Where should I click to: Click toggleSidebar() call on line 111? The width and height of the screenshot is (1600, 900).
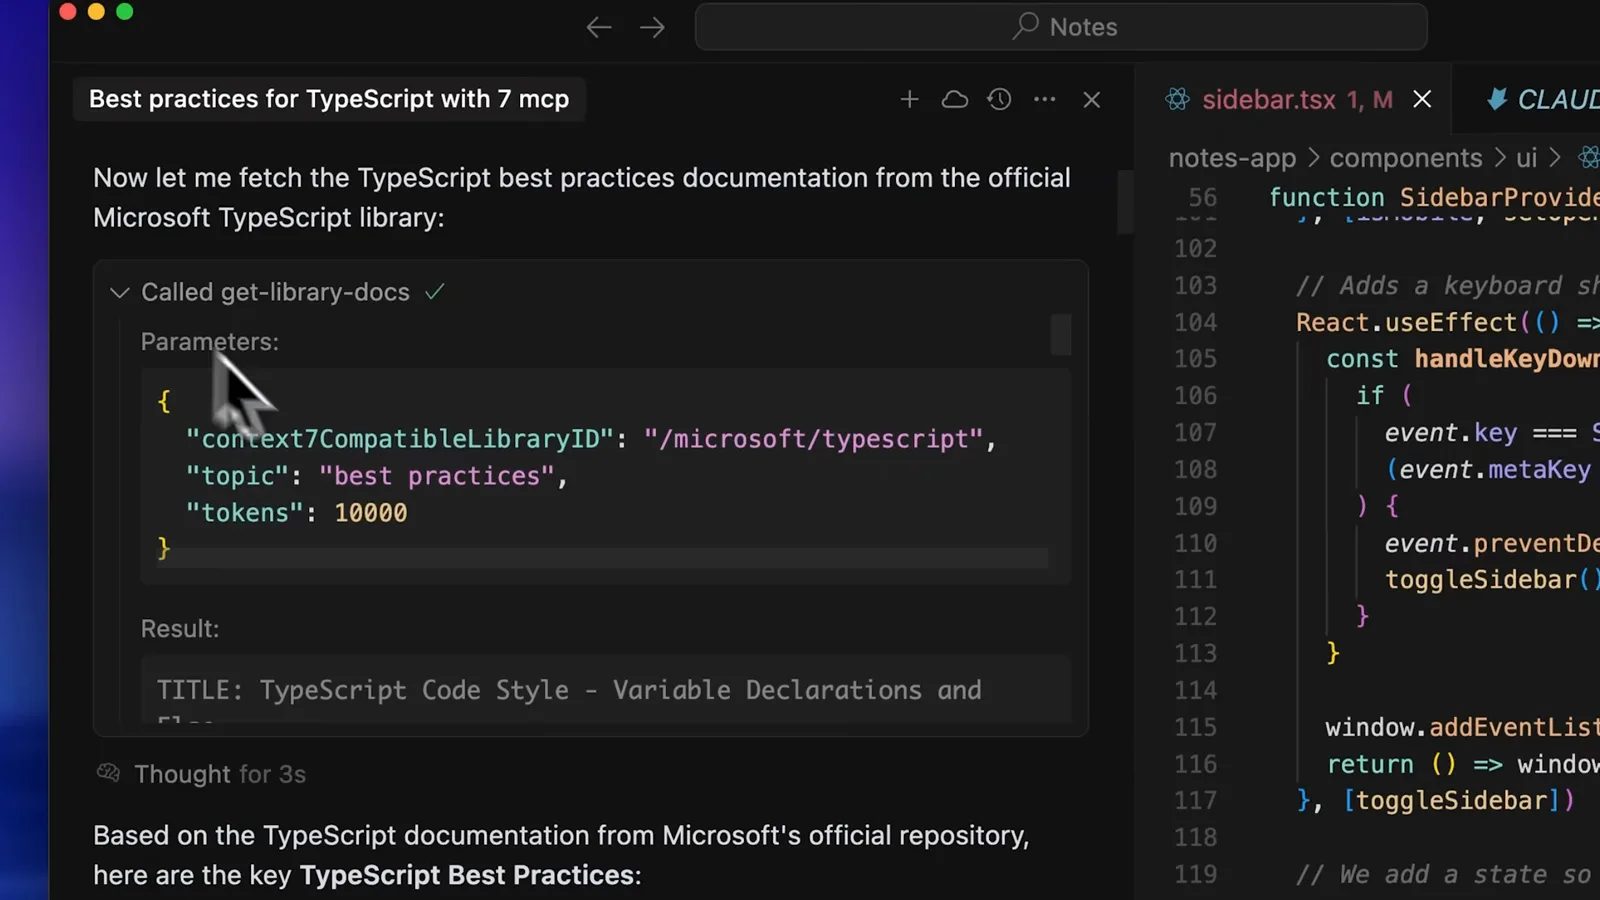coord(1491,580)
